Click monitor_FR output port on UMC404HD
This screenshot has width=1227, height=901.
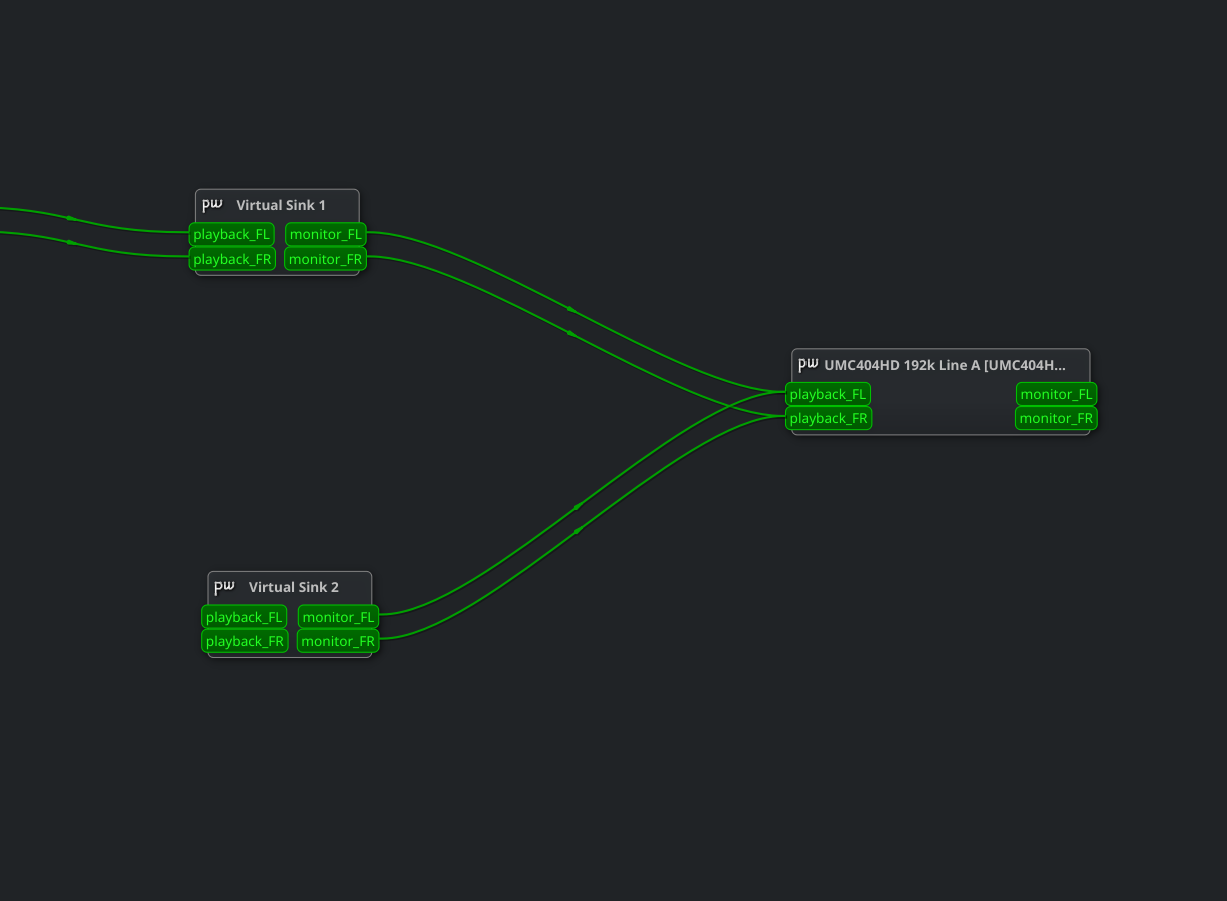pyautogui.click(x=1057, y=418)
